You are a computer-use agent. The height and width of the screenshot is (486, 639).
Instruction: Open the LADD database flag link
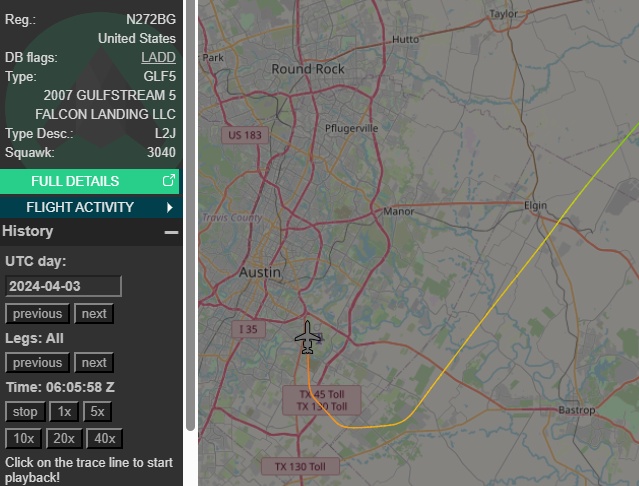(x=158, y=57)
